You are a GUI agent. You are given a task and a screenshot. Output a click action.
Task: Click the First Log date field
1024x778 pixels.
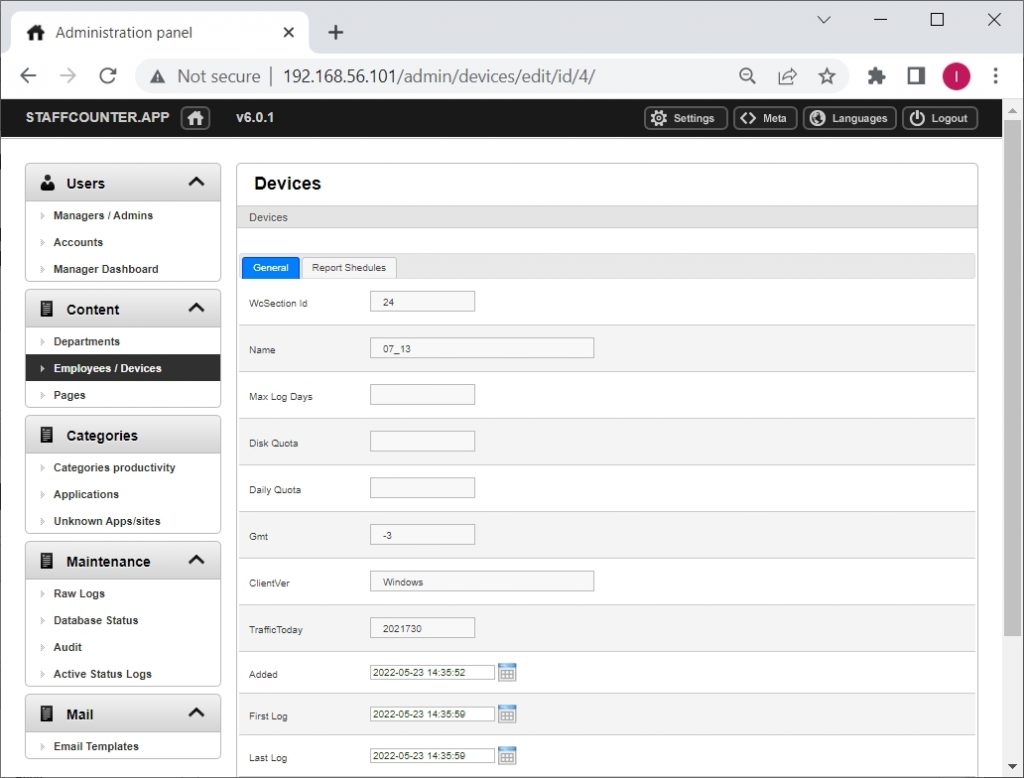pos(432,714)
